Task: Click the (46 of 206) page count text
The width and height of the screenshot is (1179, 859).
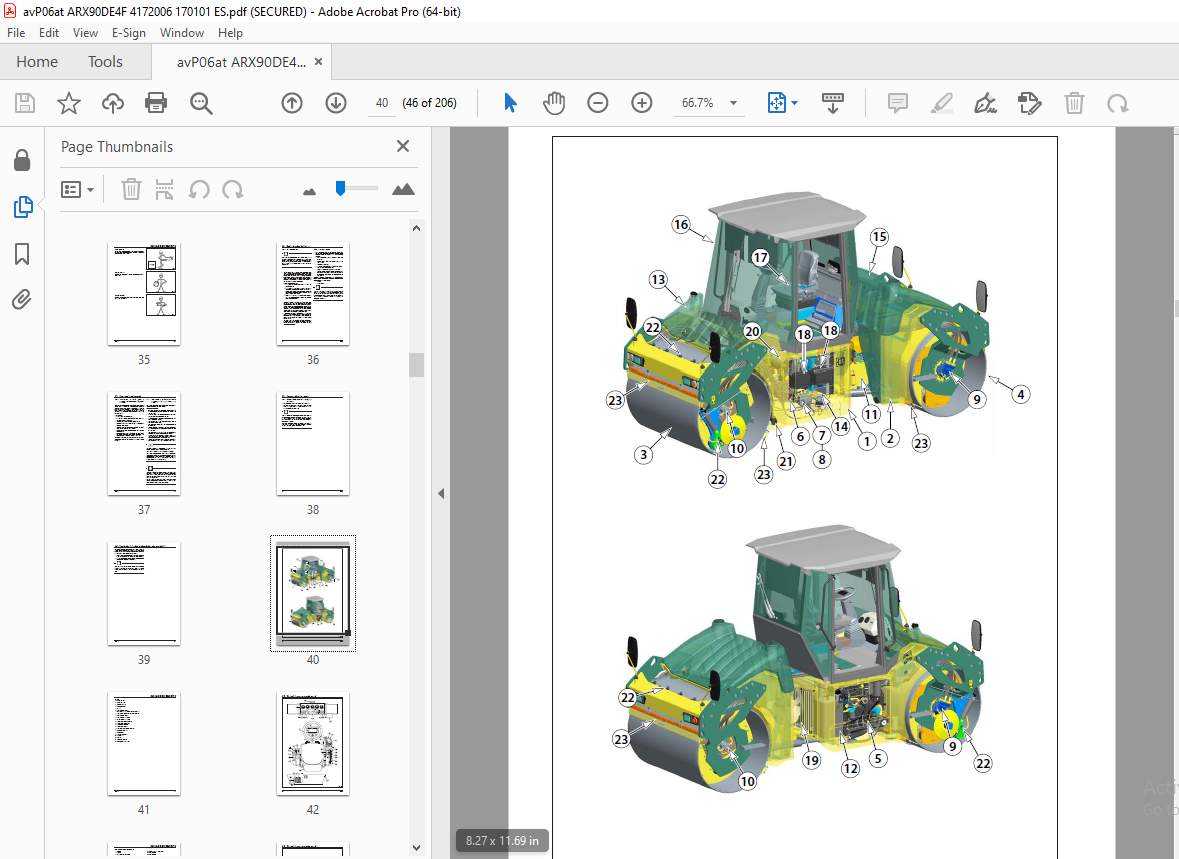Action: click(429, 103)
